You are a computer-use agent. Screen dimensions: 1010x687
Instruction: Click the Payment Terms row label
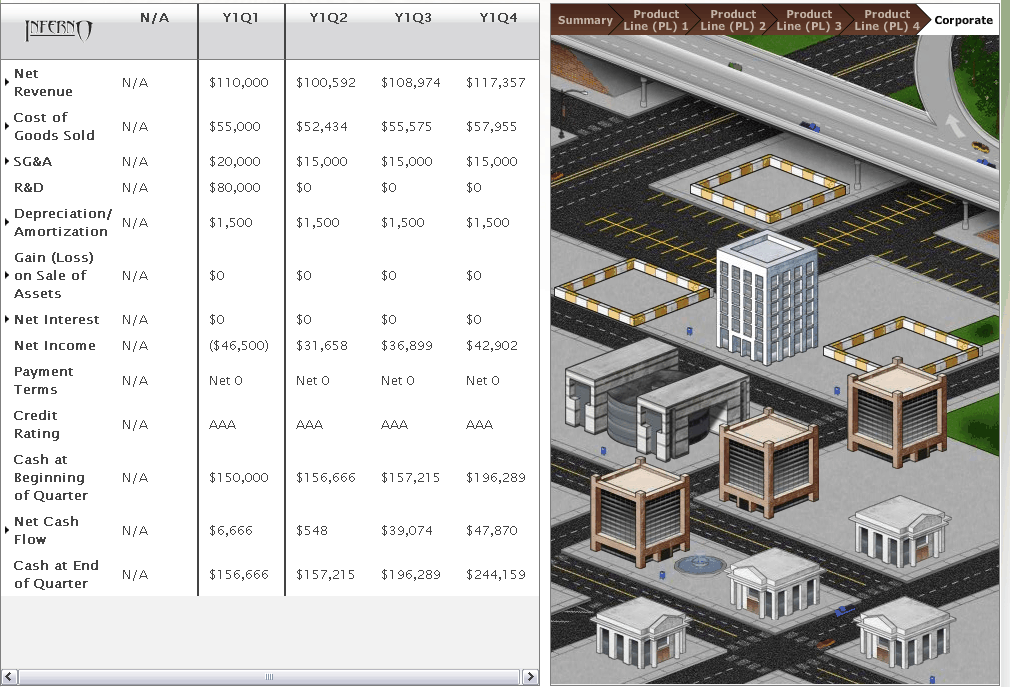tap(44, 381)
